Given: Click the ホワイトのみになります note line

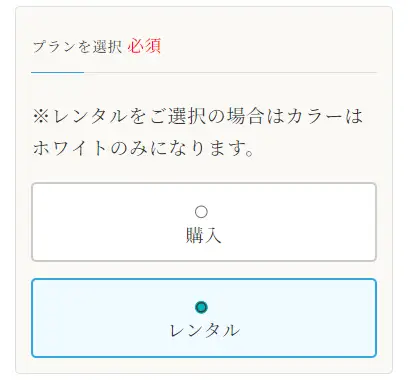Looking at the screenshot, I should point(144,148).
